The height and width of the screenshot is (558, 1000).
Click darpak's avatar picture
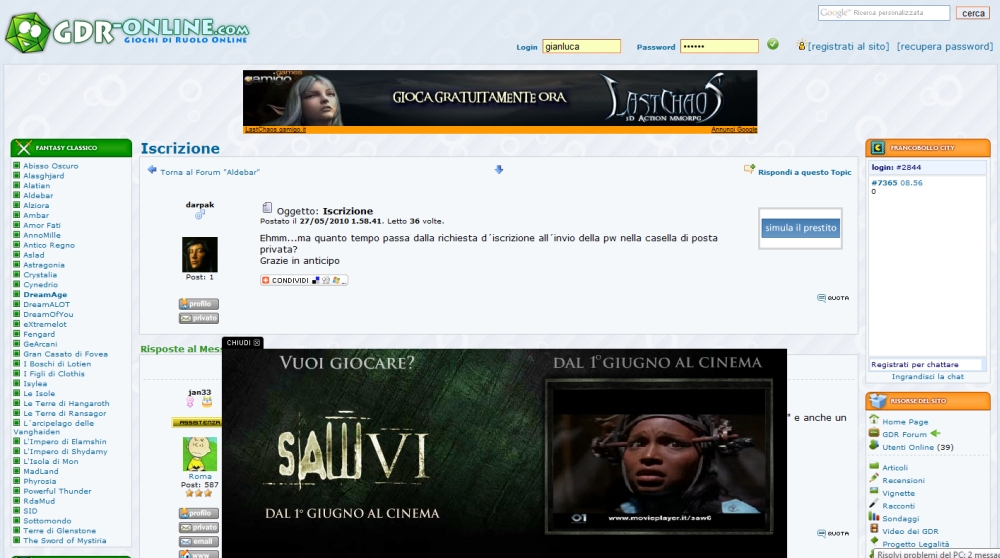coord(200,254)
